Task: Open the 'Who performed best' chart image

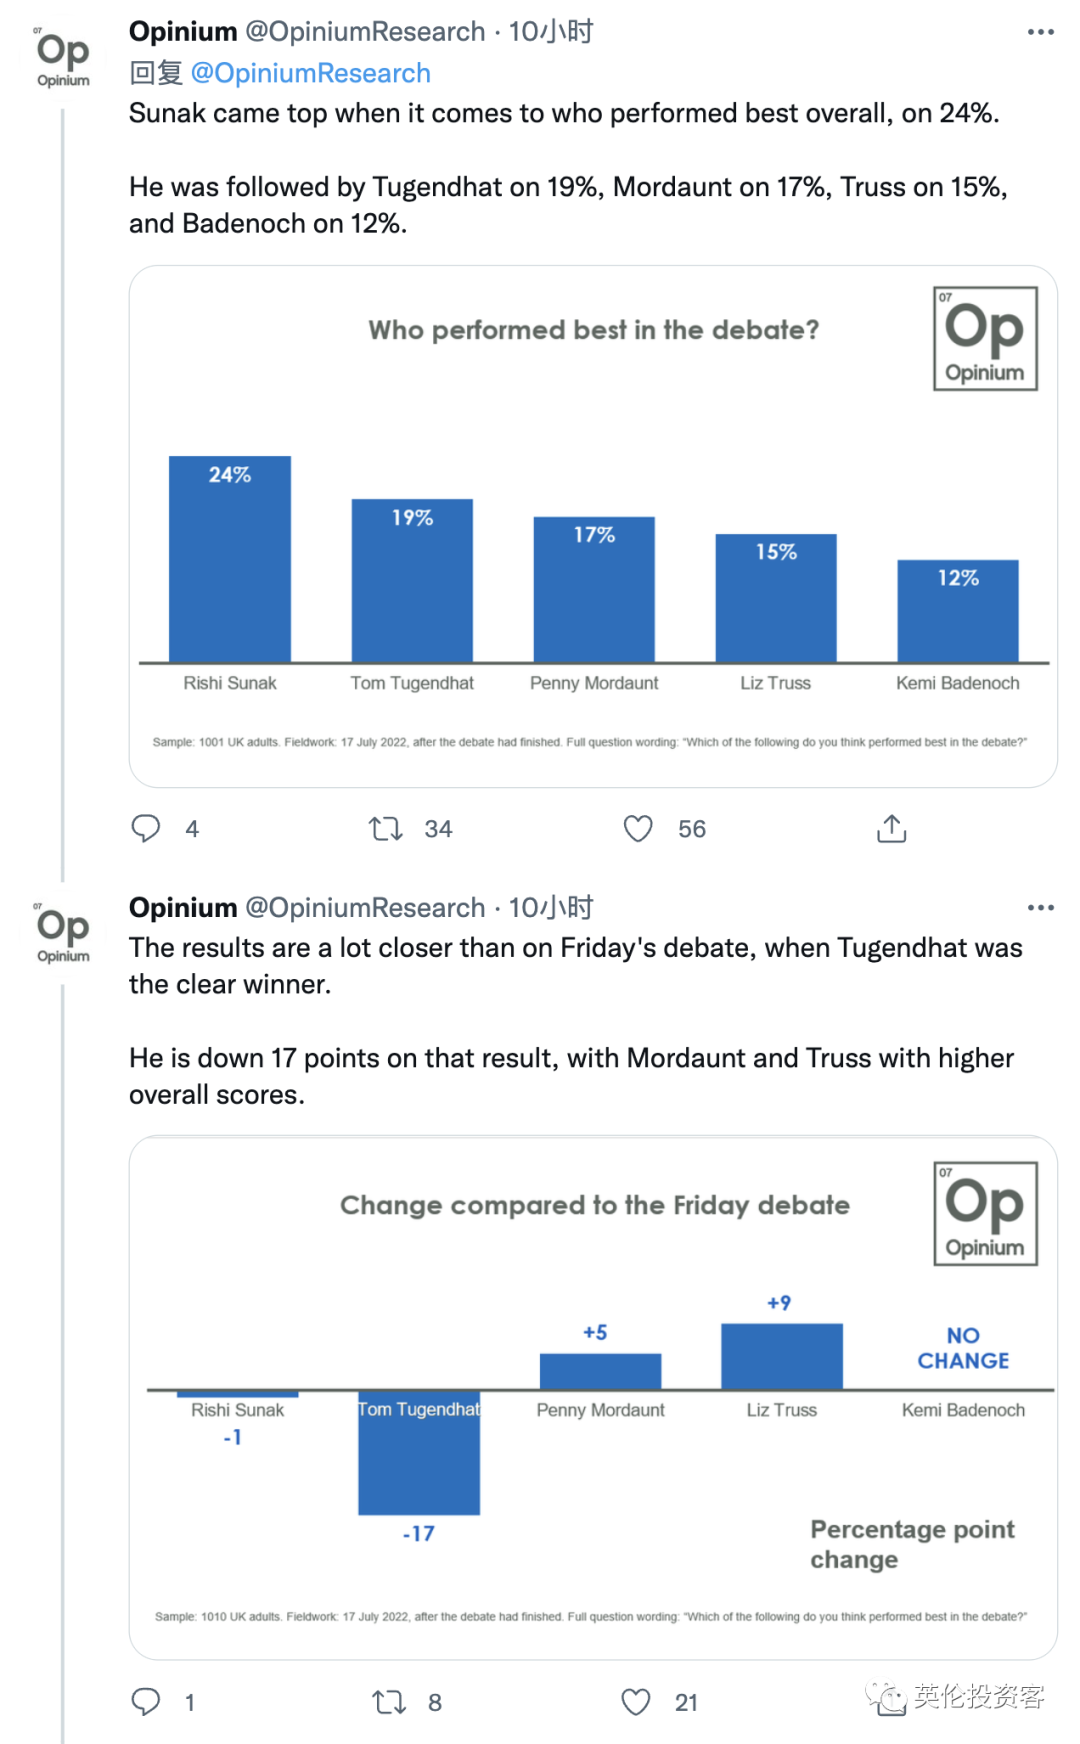Action: 593,526
